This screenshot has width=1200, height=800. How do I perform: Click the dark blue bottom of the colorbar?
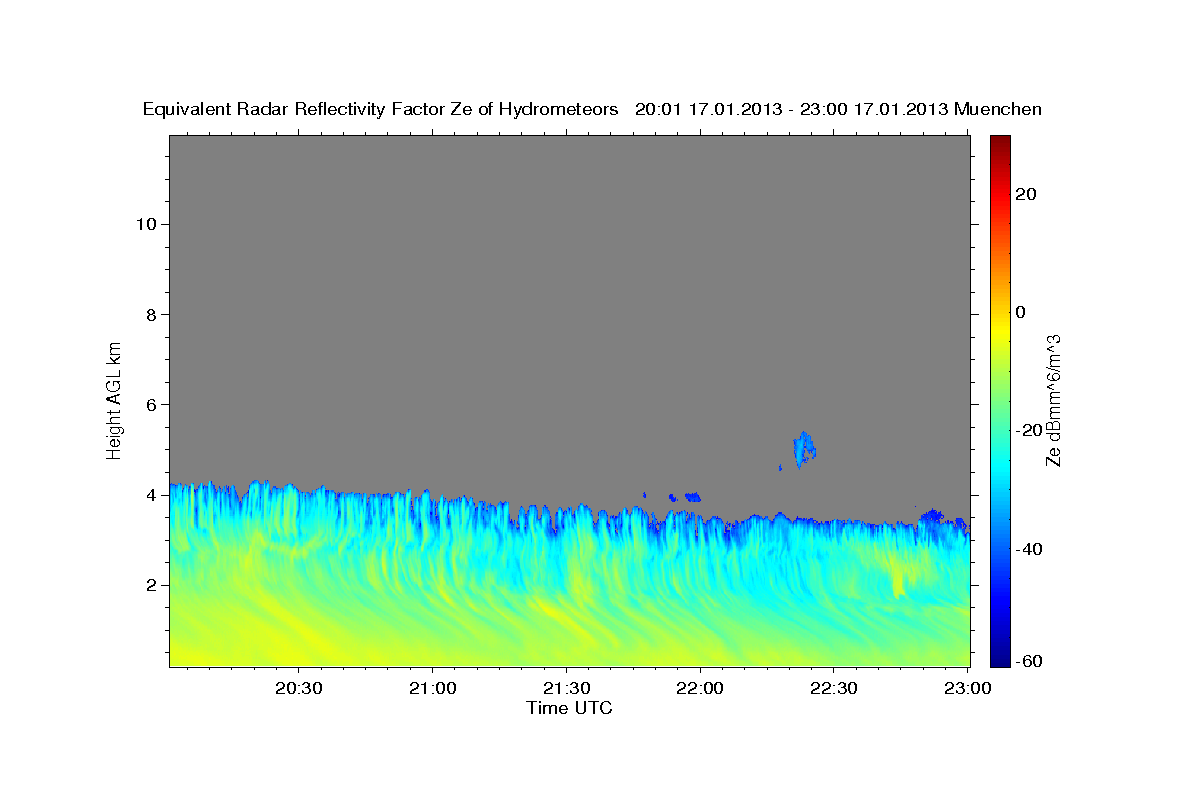click(x=1000, y=655)
